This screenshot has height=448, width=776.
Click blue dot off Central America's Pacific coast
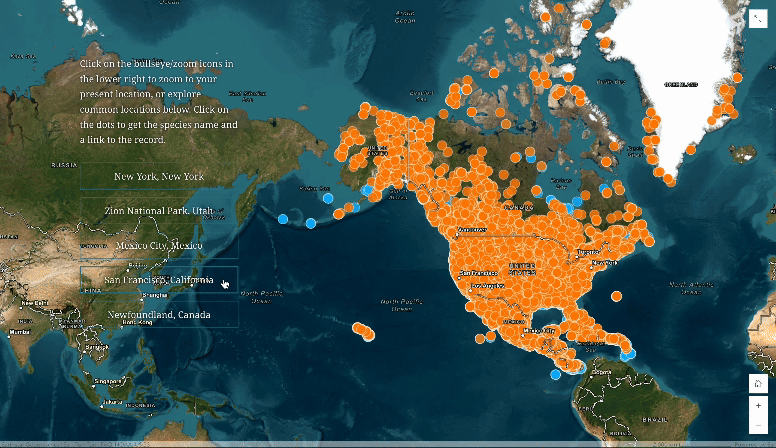[556, 375]
